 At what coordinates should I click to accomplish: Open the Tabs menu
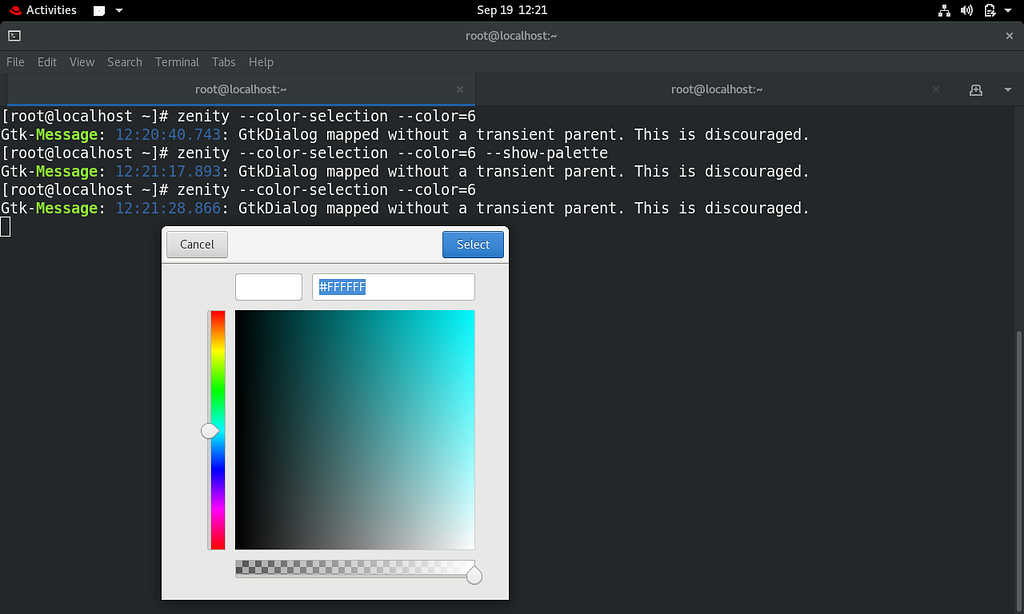click(223, 62)
